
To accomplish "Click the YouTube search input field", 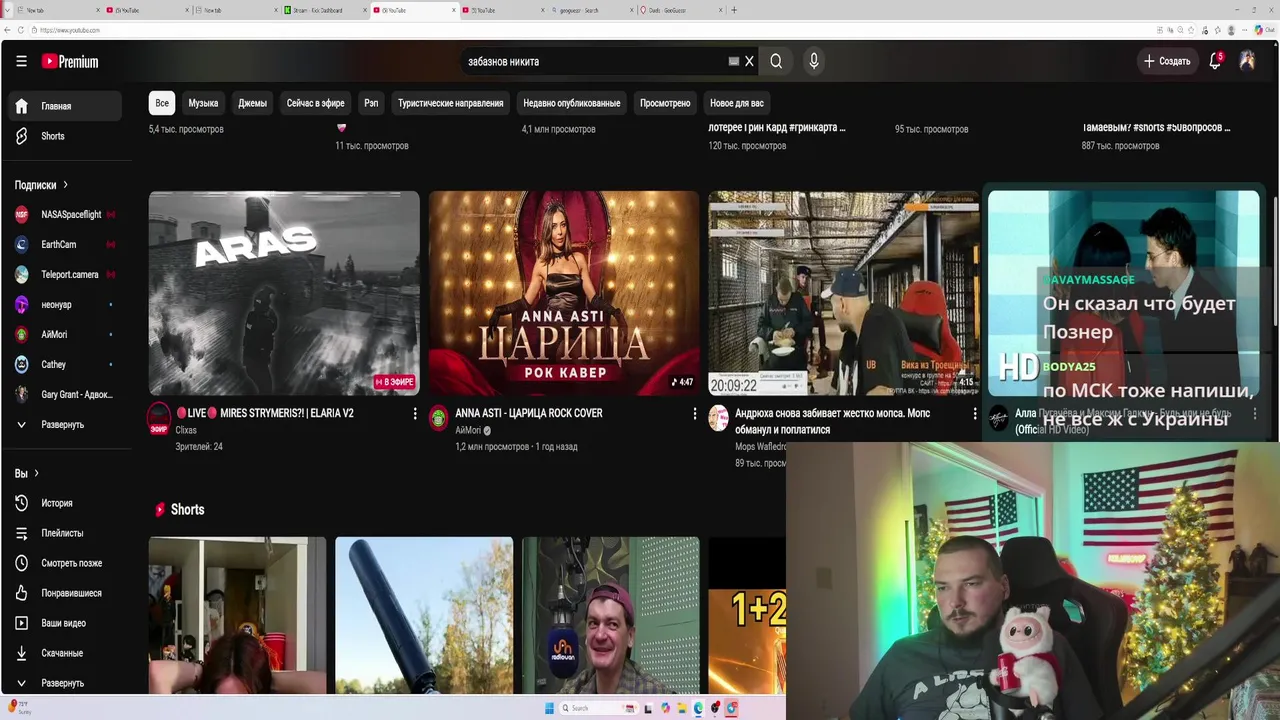I will pos(595,61).
